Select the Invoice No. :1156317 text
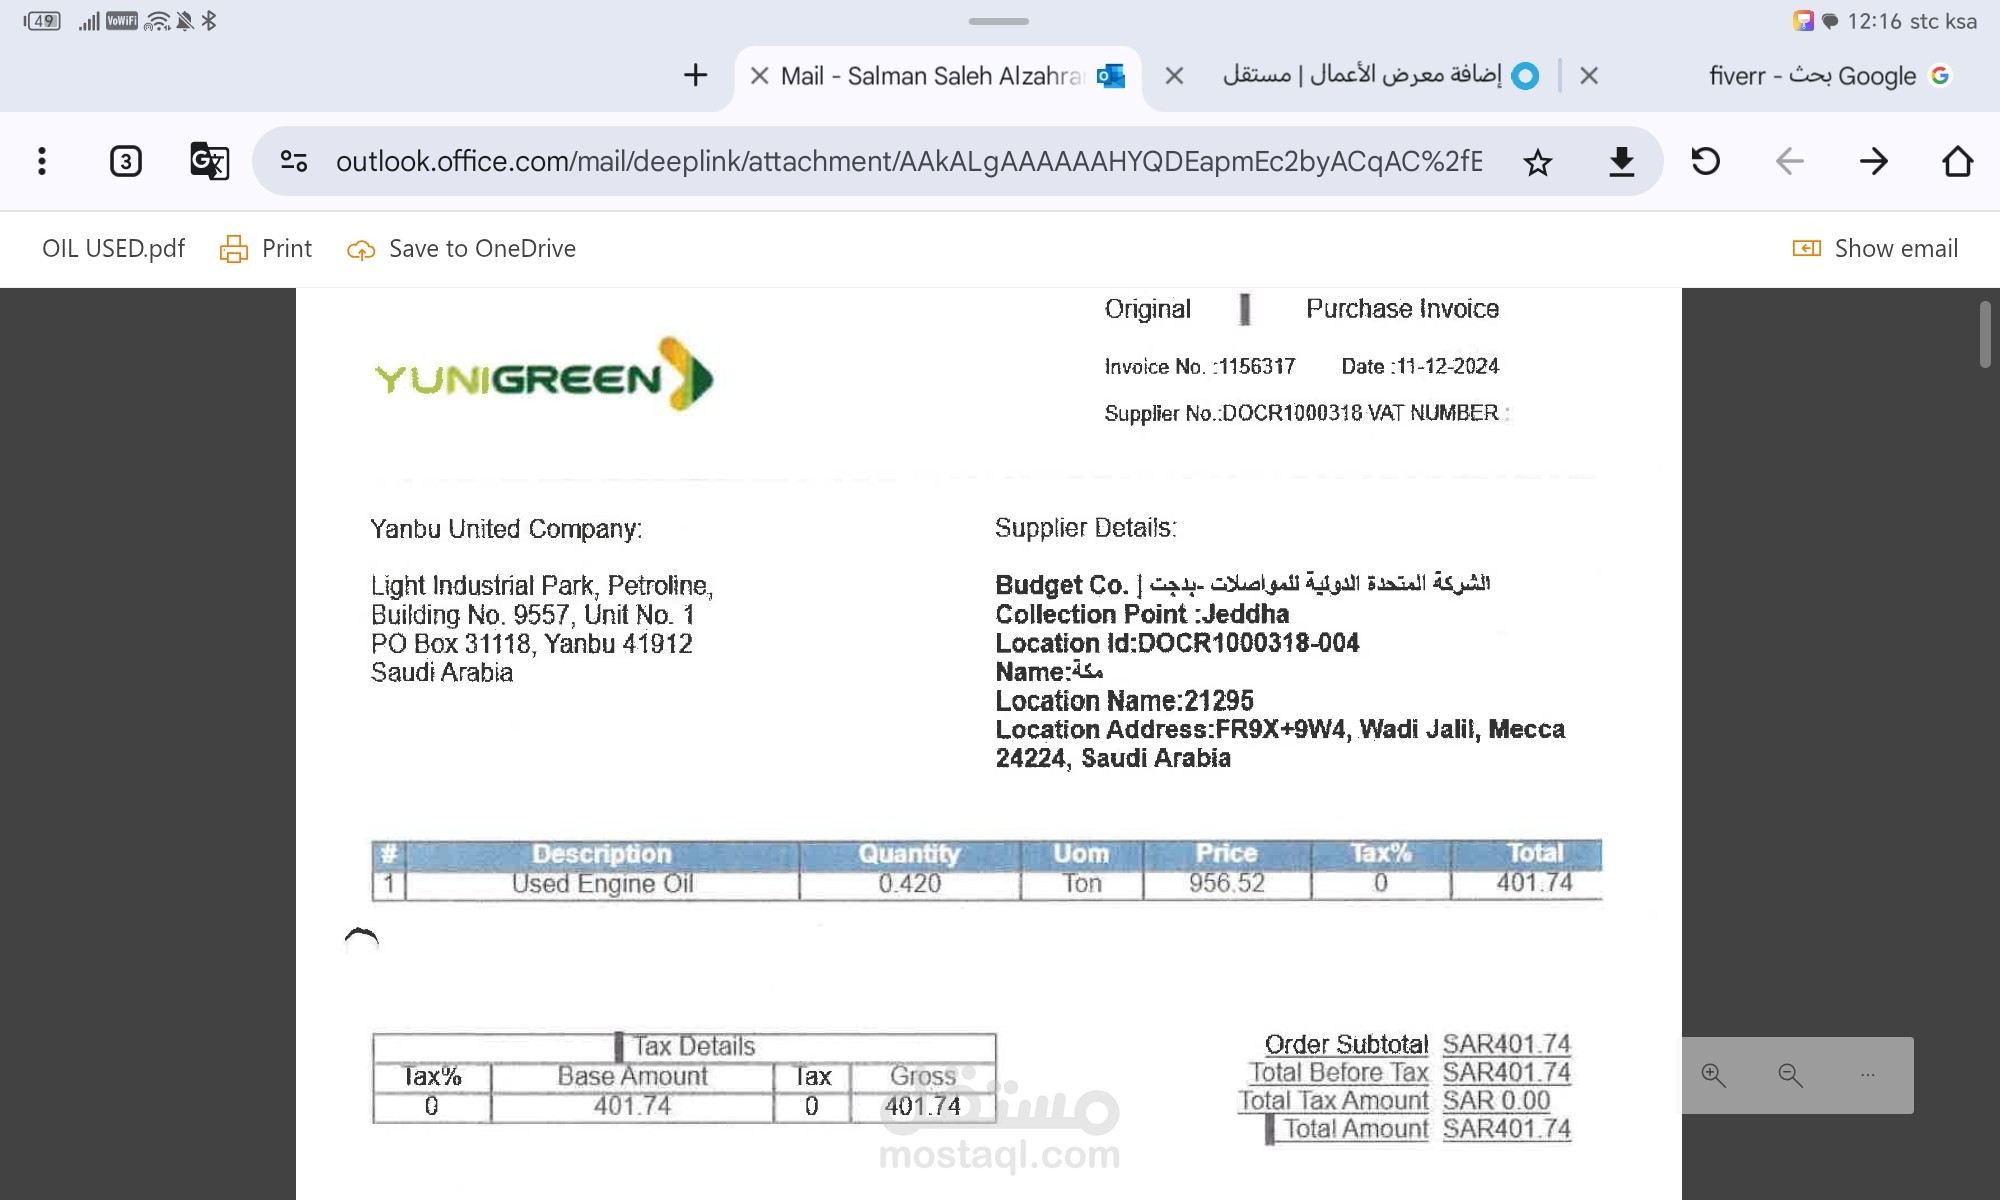This screenshot has width=2000, height=1200. pyautogui.click(x=1199, y=367)
